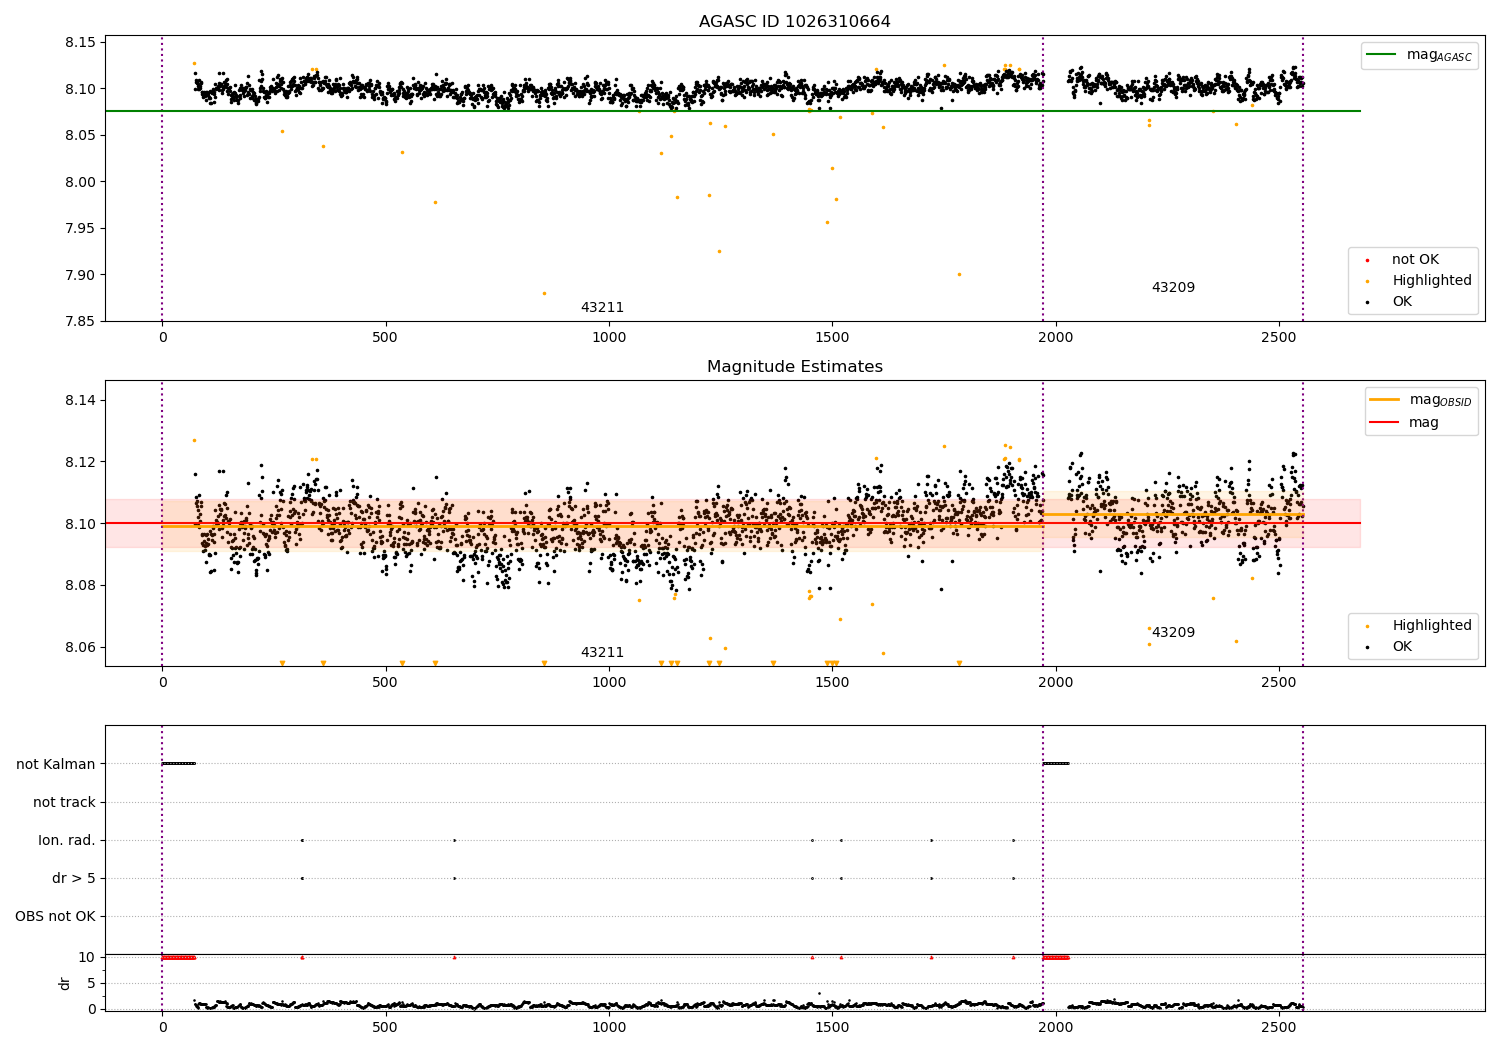Click the 5 tick on the dr axis
The width and height of the screenshot is (1500, 1050).
[91, 984]
